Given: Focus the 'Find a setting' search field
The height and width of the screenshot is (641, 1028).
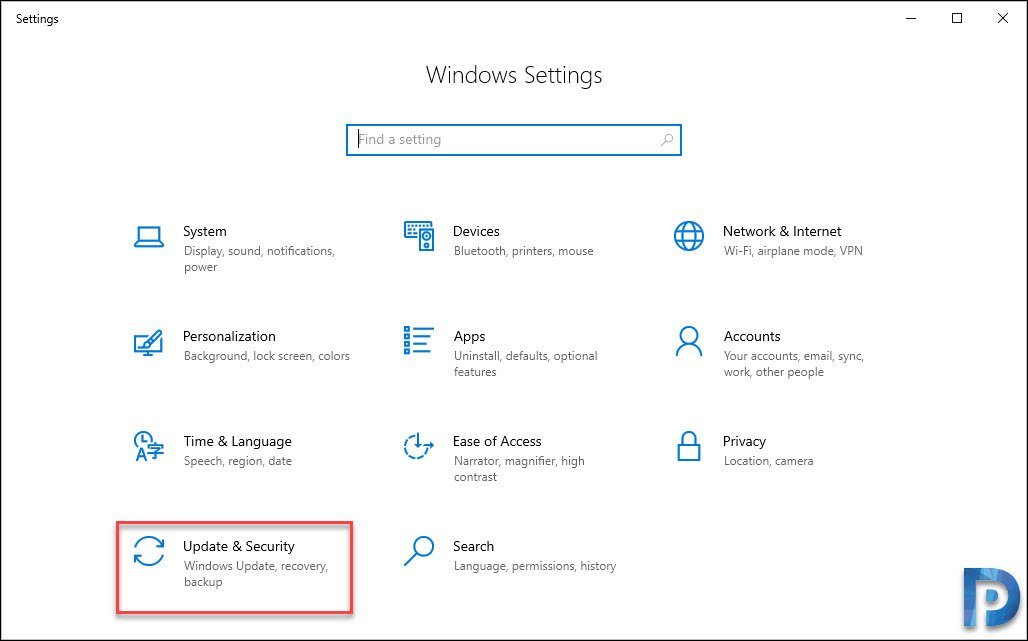Looking at the screenshot, I should (x=514, y=140).
